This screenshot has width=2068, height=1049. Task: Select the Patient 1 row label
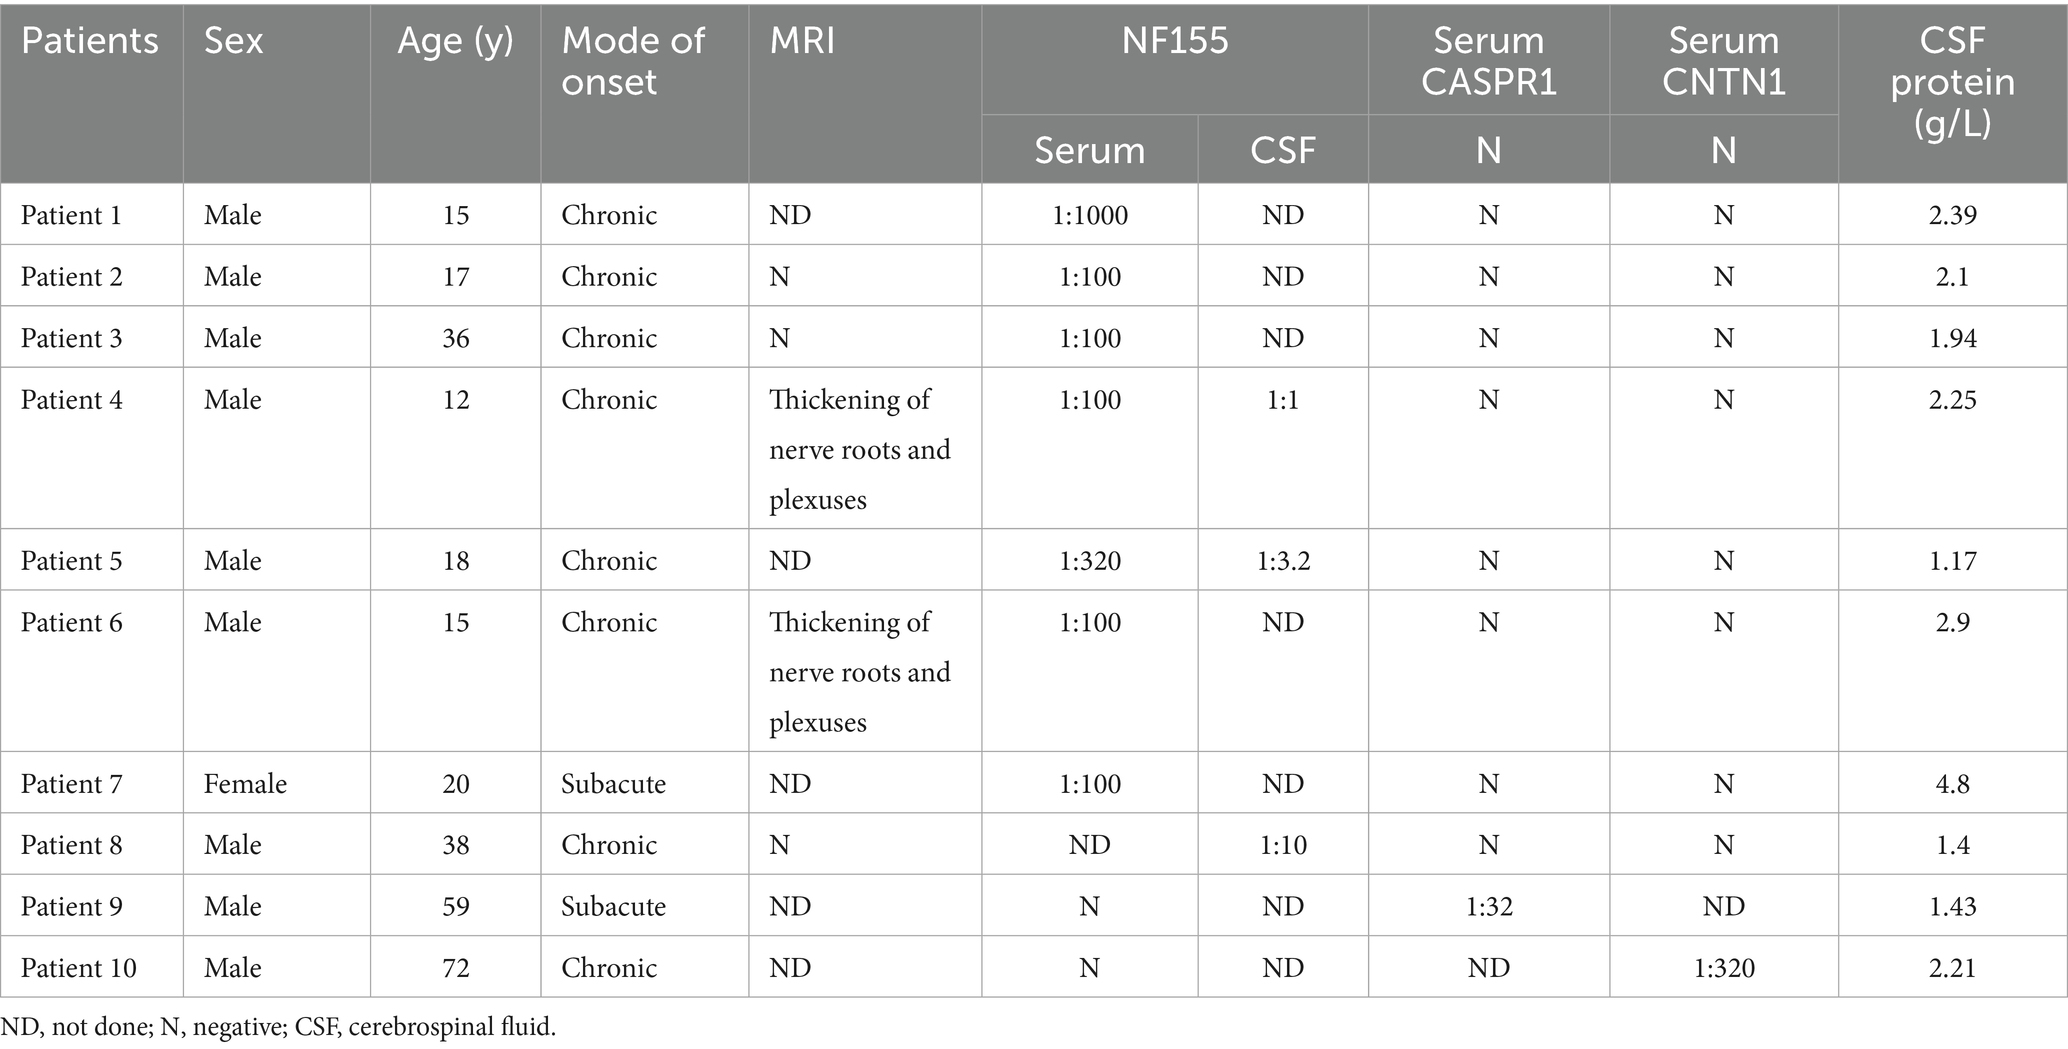(71, 215)
